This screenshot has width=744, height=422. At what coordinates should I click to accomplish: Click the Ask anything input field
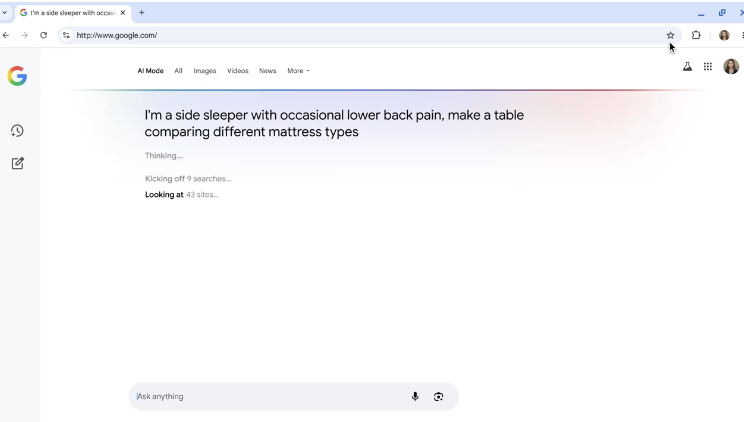[x=270, y=396]
